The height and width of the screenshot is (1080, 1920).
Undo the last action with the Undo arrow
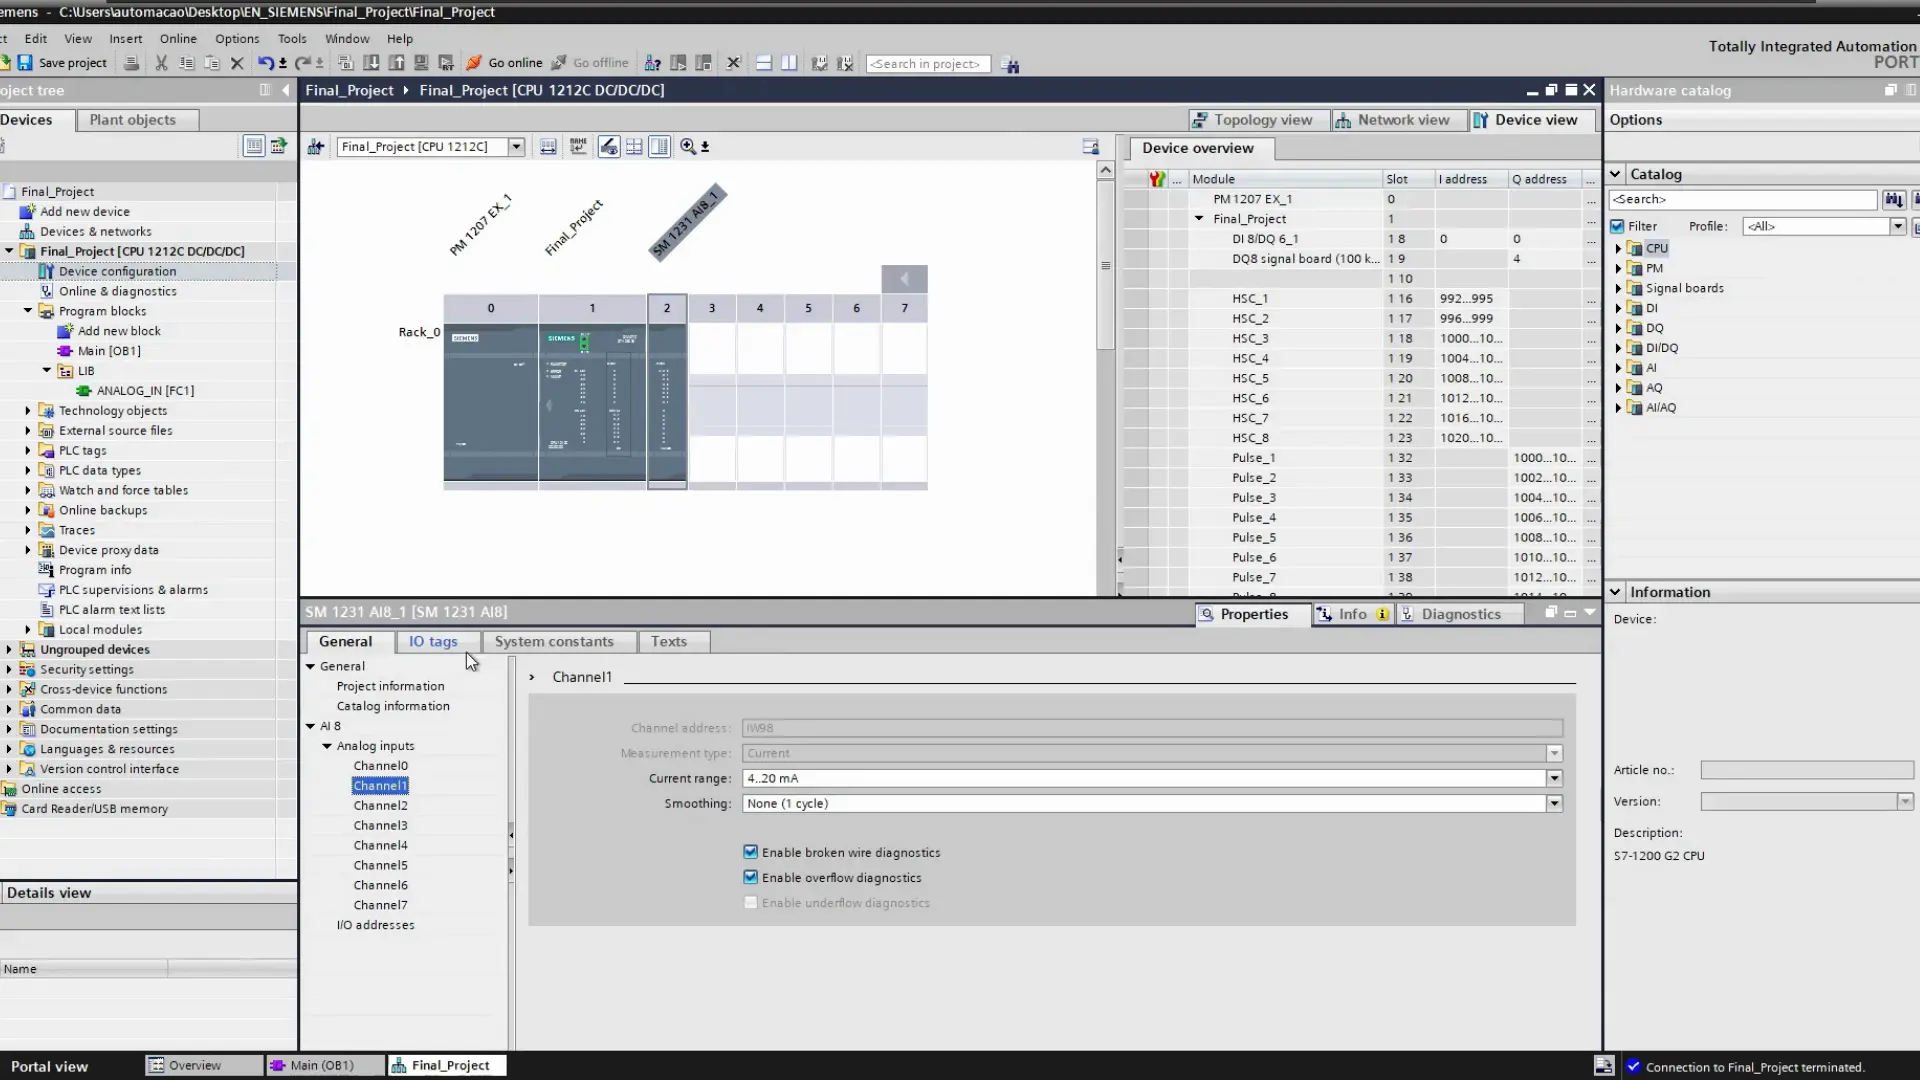coord(265,63)
